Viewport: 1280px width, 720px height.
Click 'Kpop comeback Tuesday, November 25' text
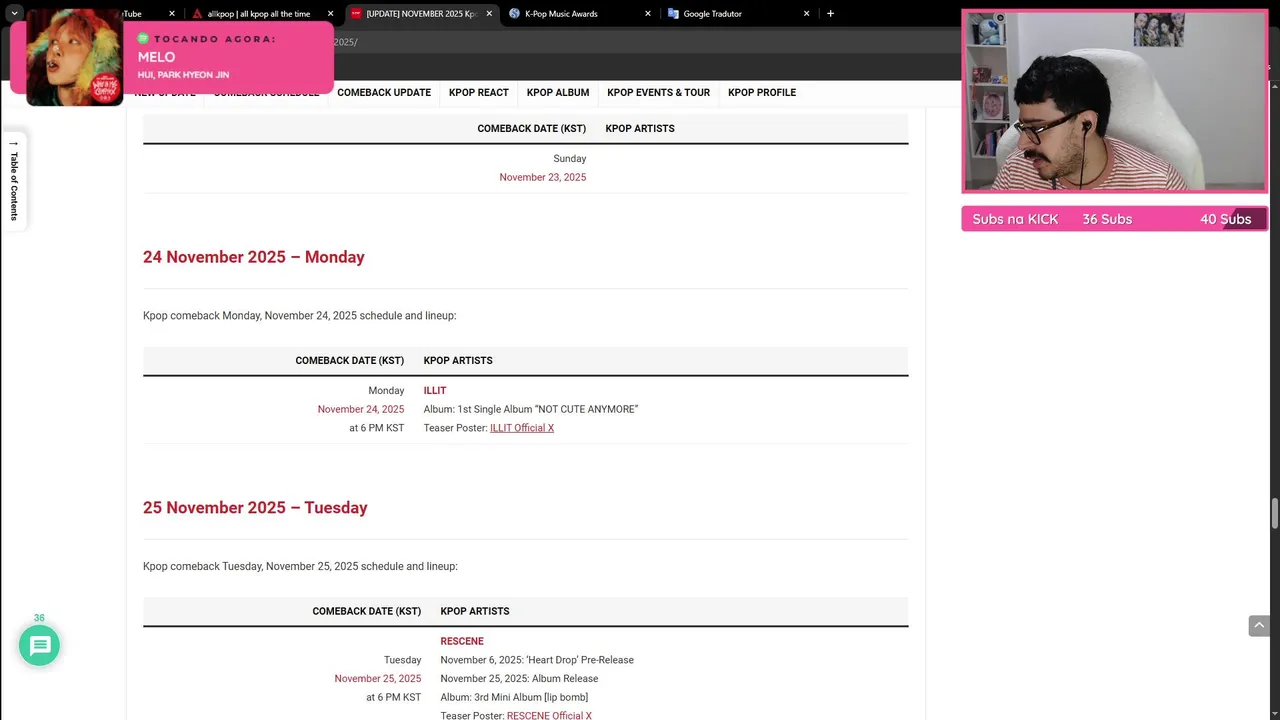point(300,567)
